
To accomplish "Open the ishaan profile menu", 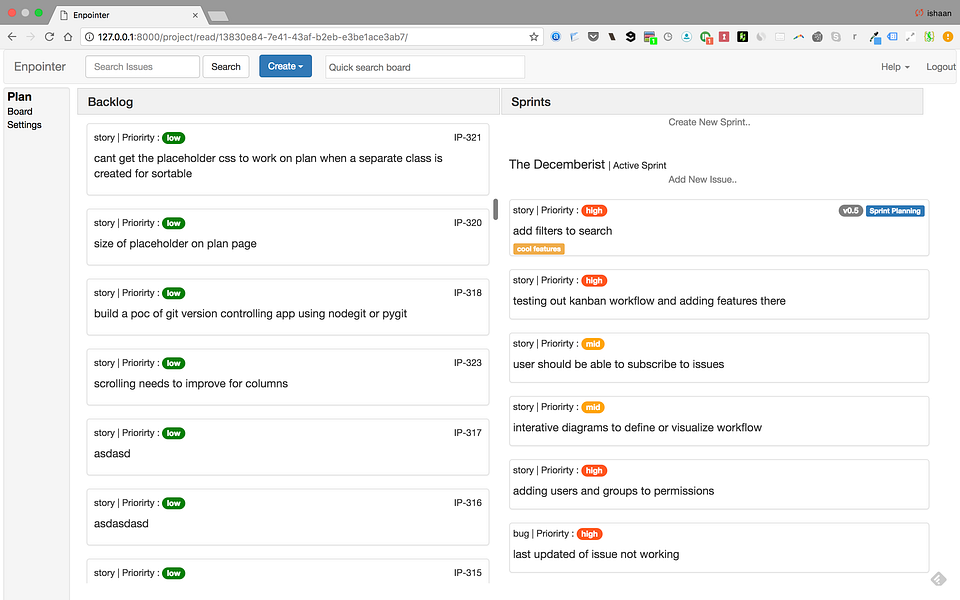I will pyautogui.click(x=934, y=13).
